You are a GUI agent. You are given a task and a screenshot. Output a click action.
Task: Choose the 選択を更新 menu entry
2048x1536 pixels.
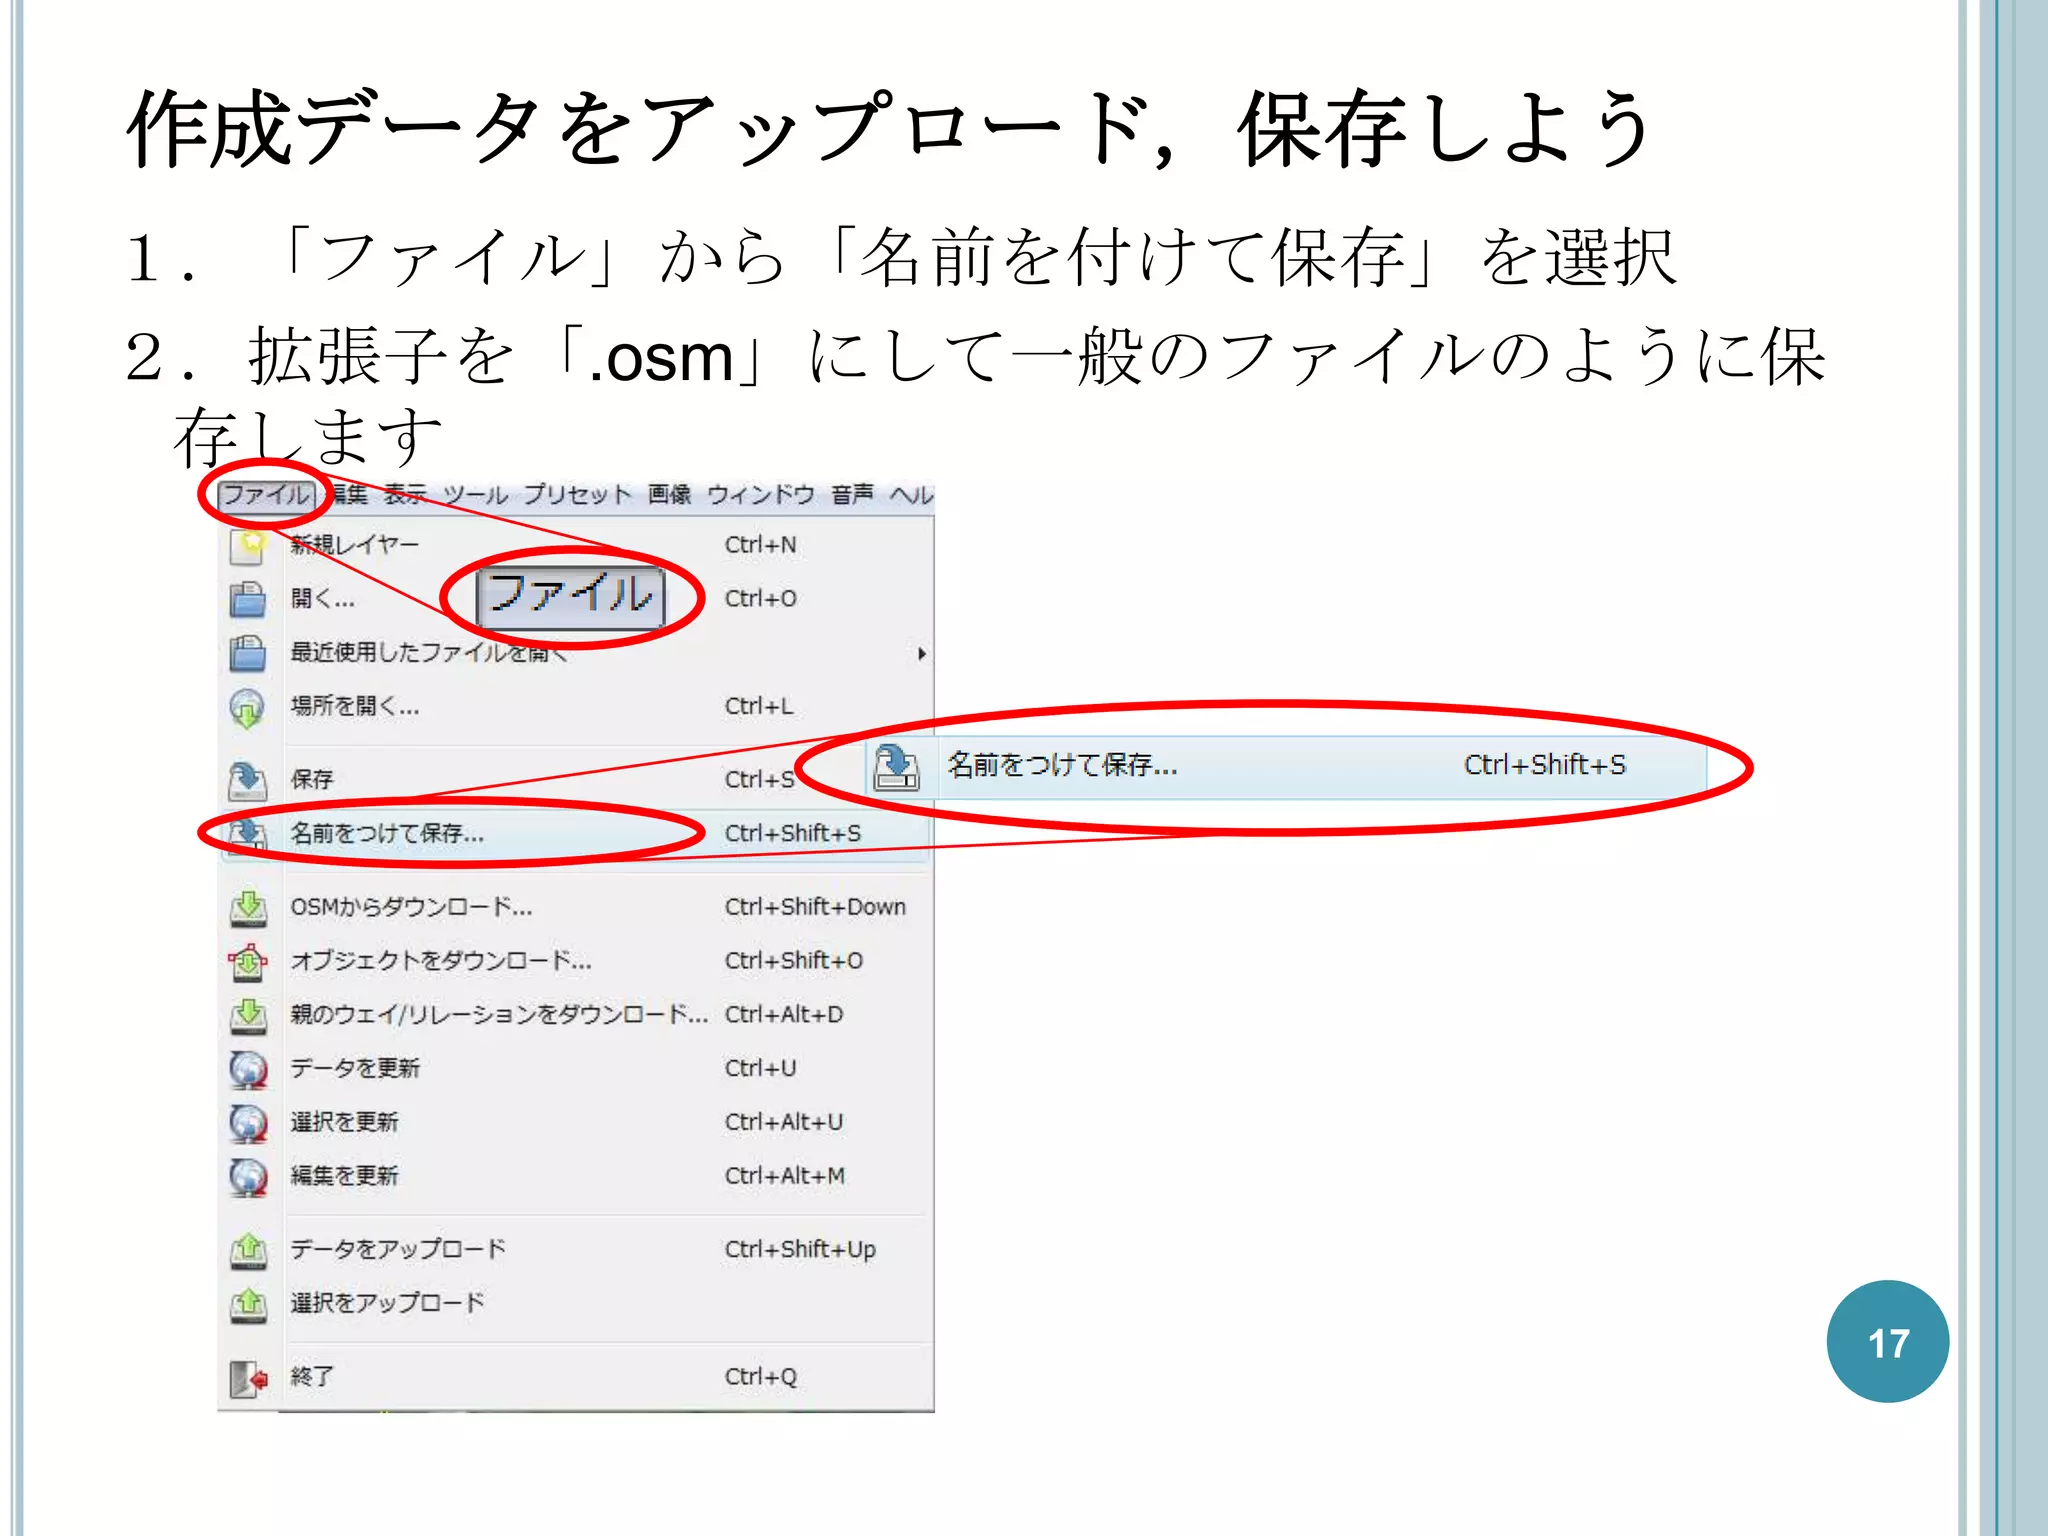[x=575, y=1123]
